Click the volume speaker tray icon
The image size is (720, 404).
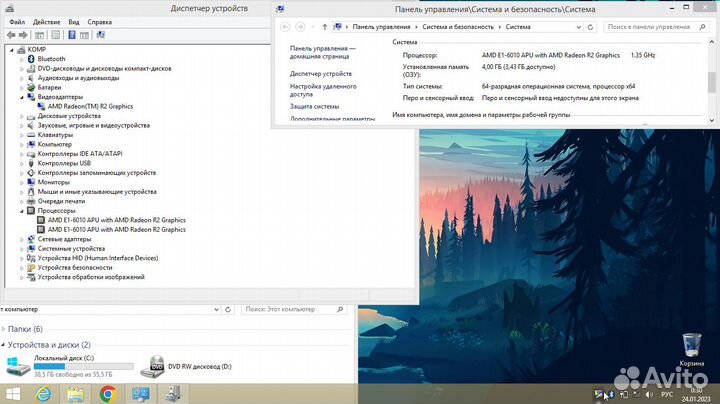click(x=649, y=394)
